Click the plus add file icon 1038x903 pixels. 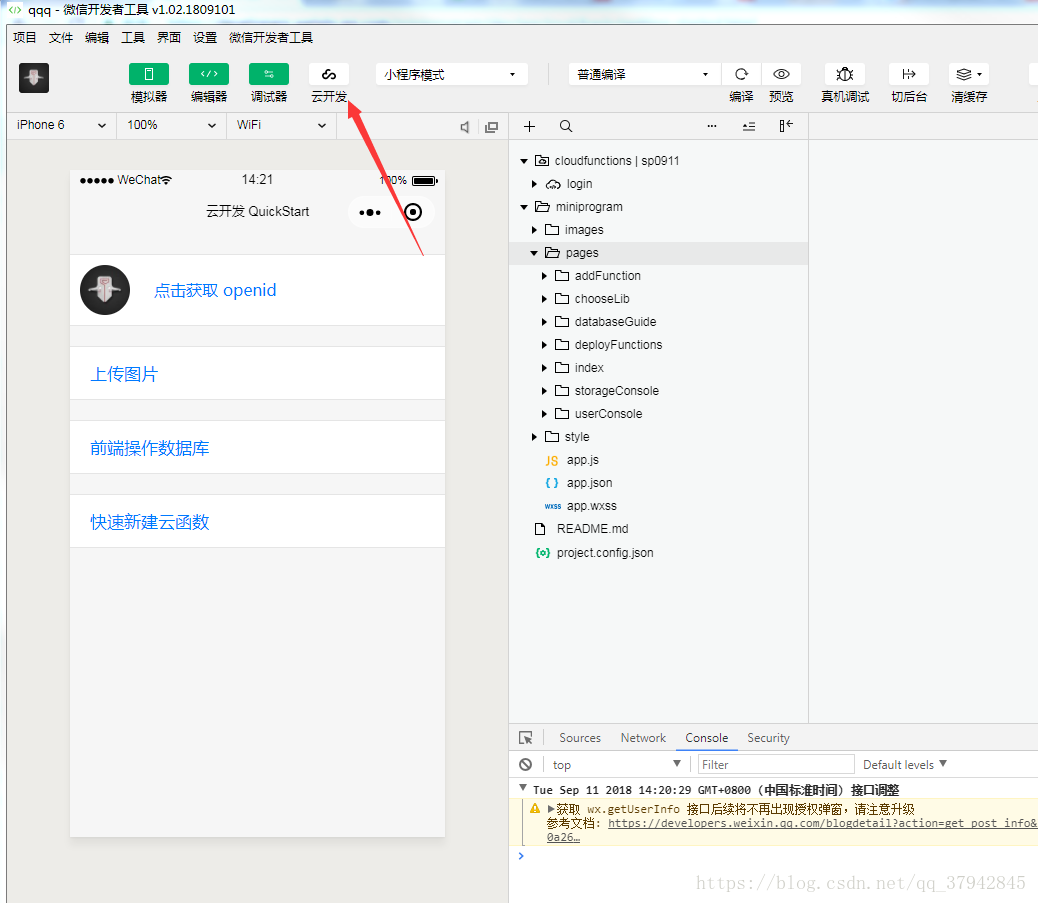pyautogui.click(x=530, y=126)
